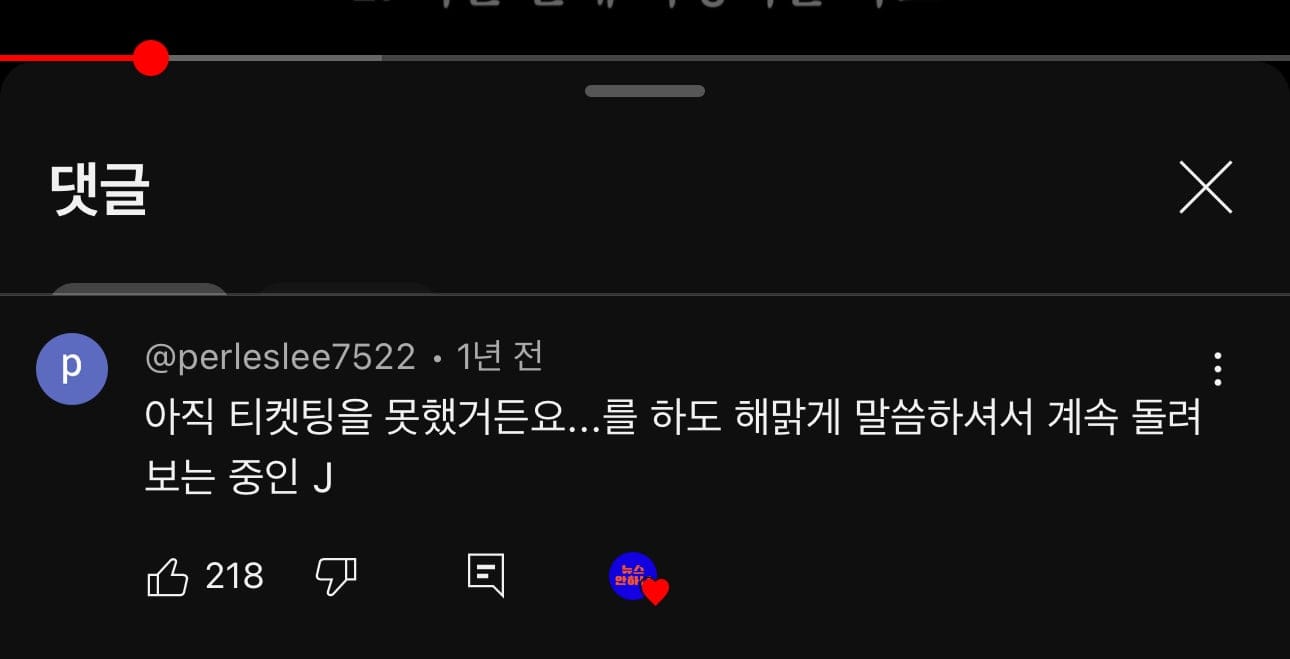
Task: Seek to the unplayed dark progress section
Action: [835, 58]
